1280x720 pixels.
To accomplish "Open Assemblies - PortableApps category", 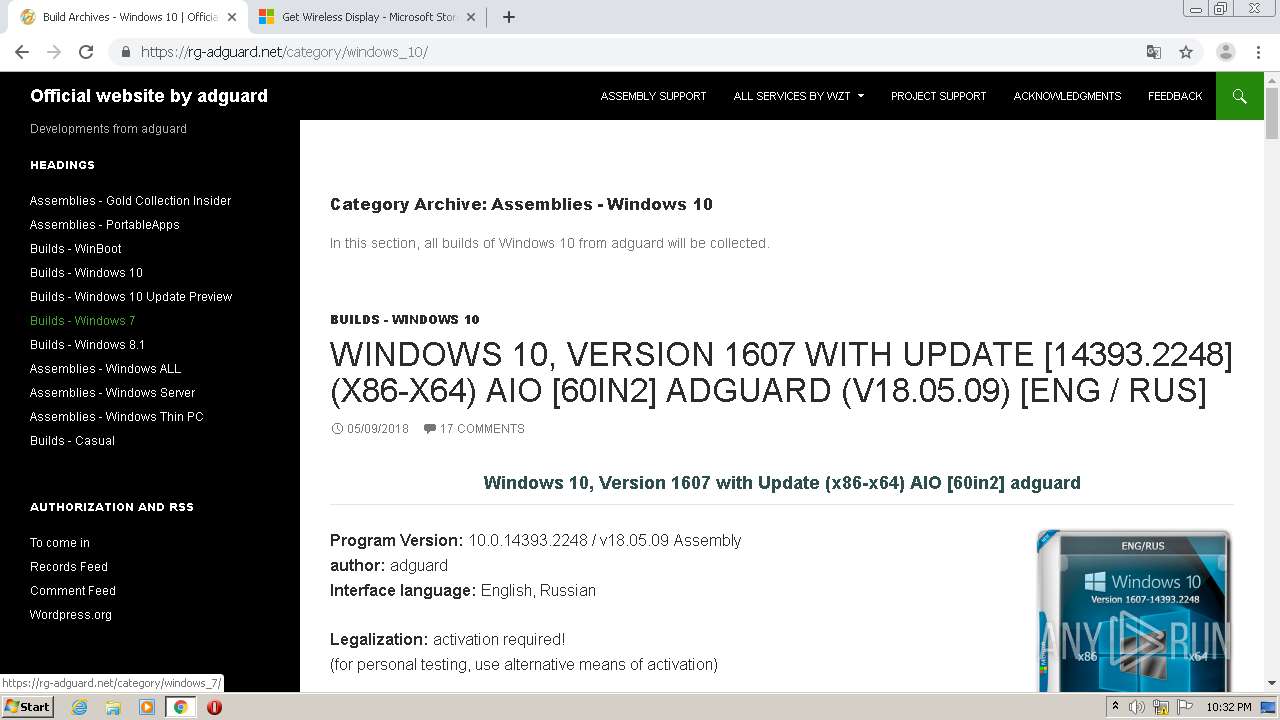I will 105,225.
